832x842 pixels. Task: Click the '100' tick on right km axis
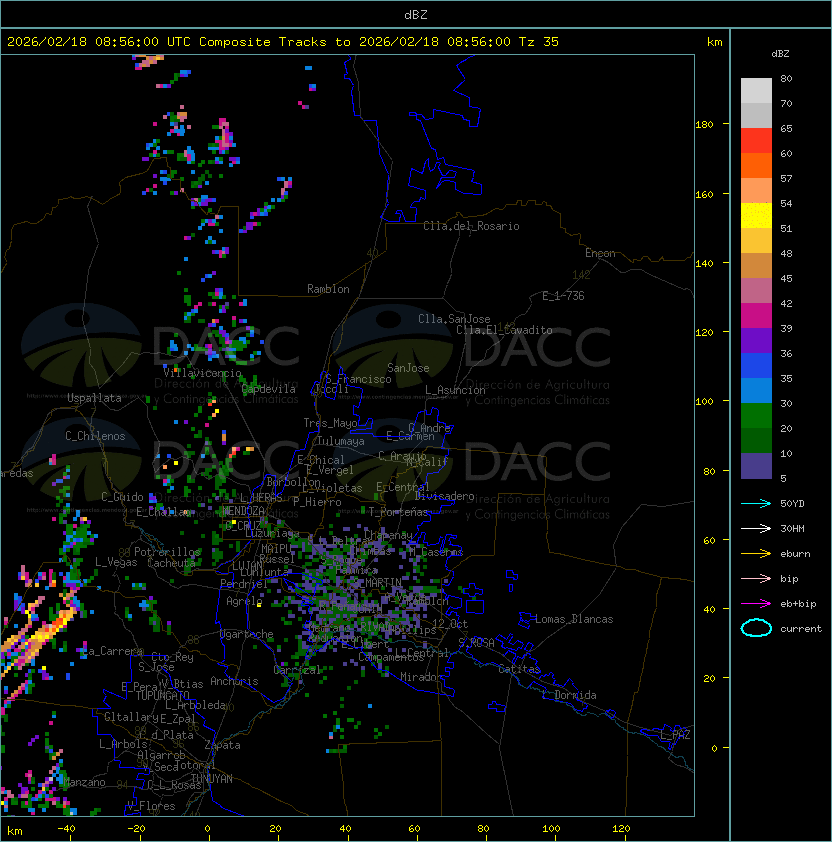[704, 402]
